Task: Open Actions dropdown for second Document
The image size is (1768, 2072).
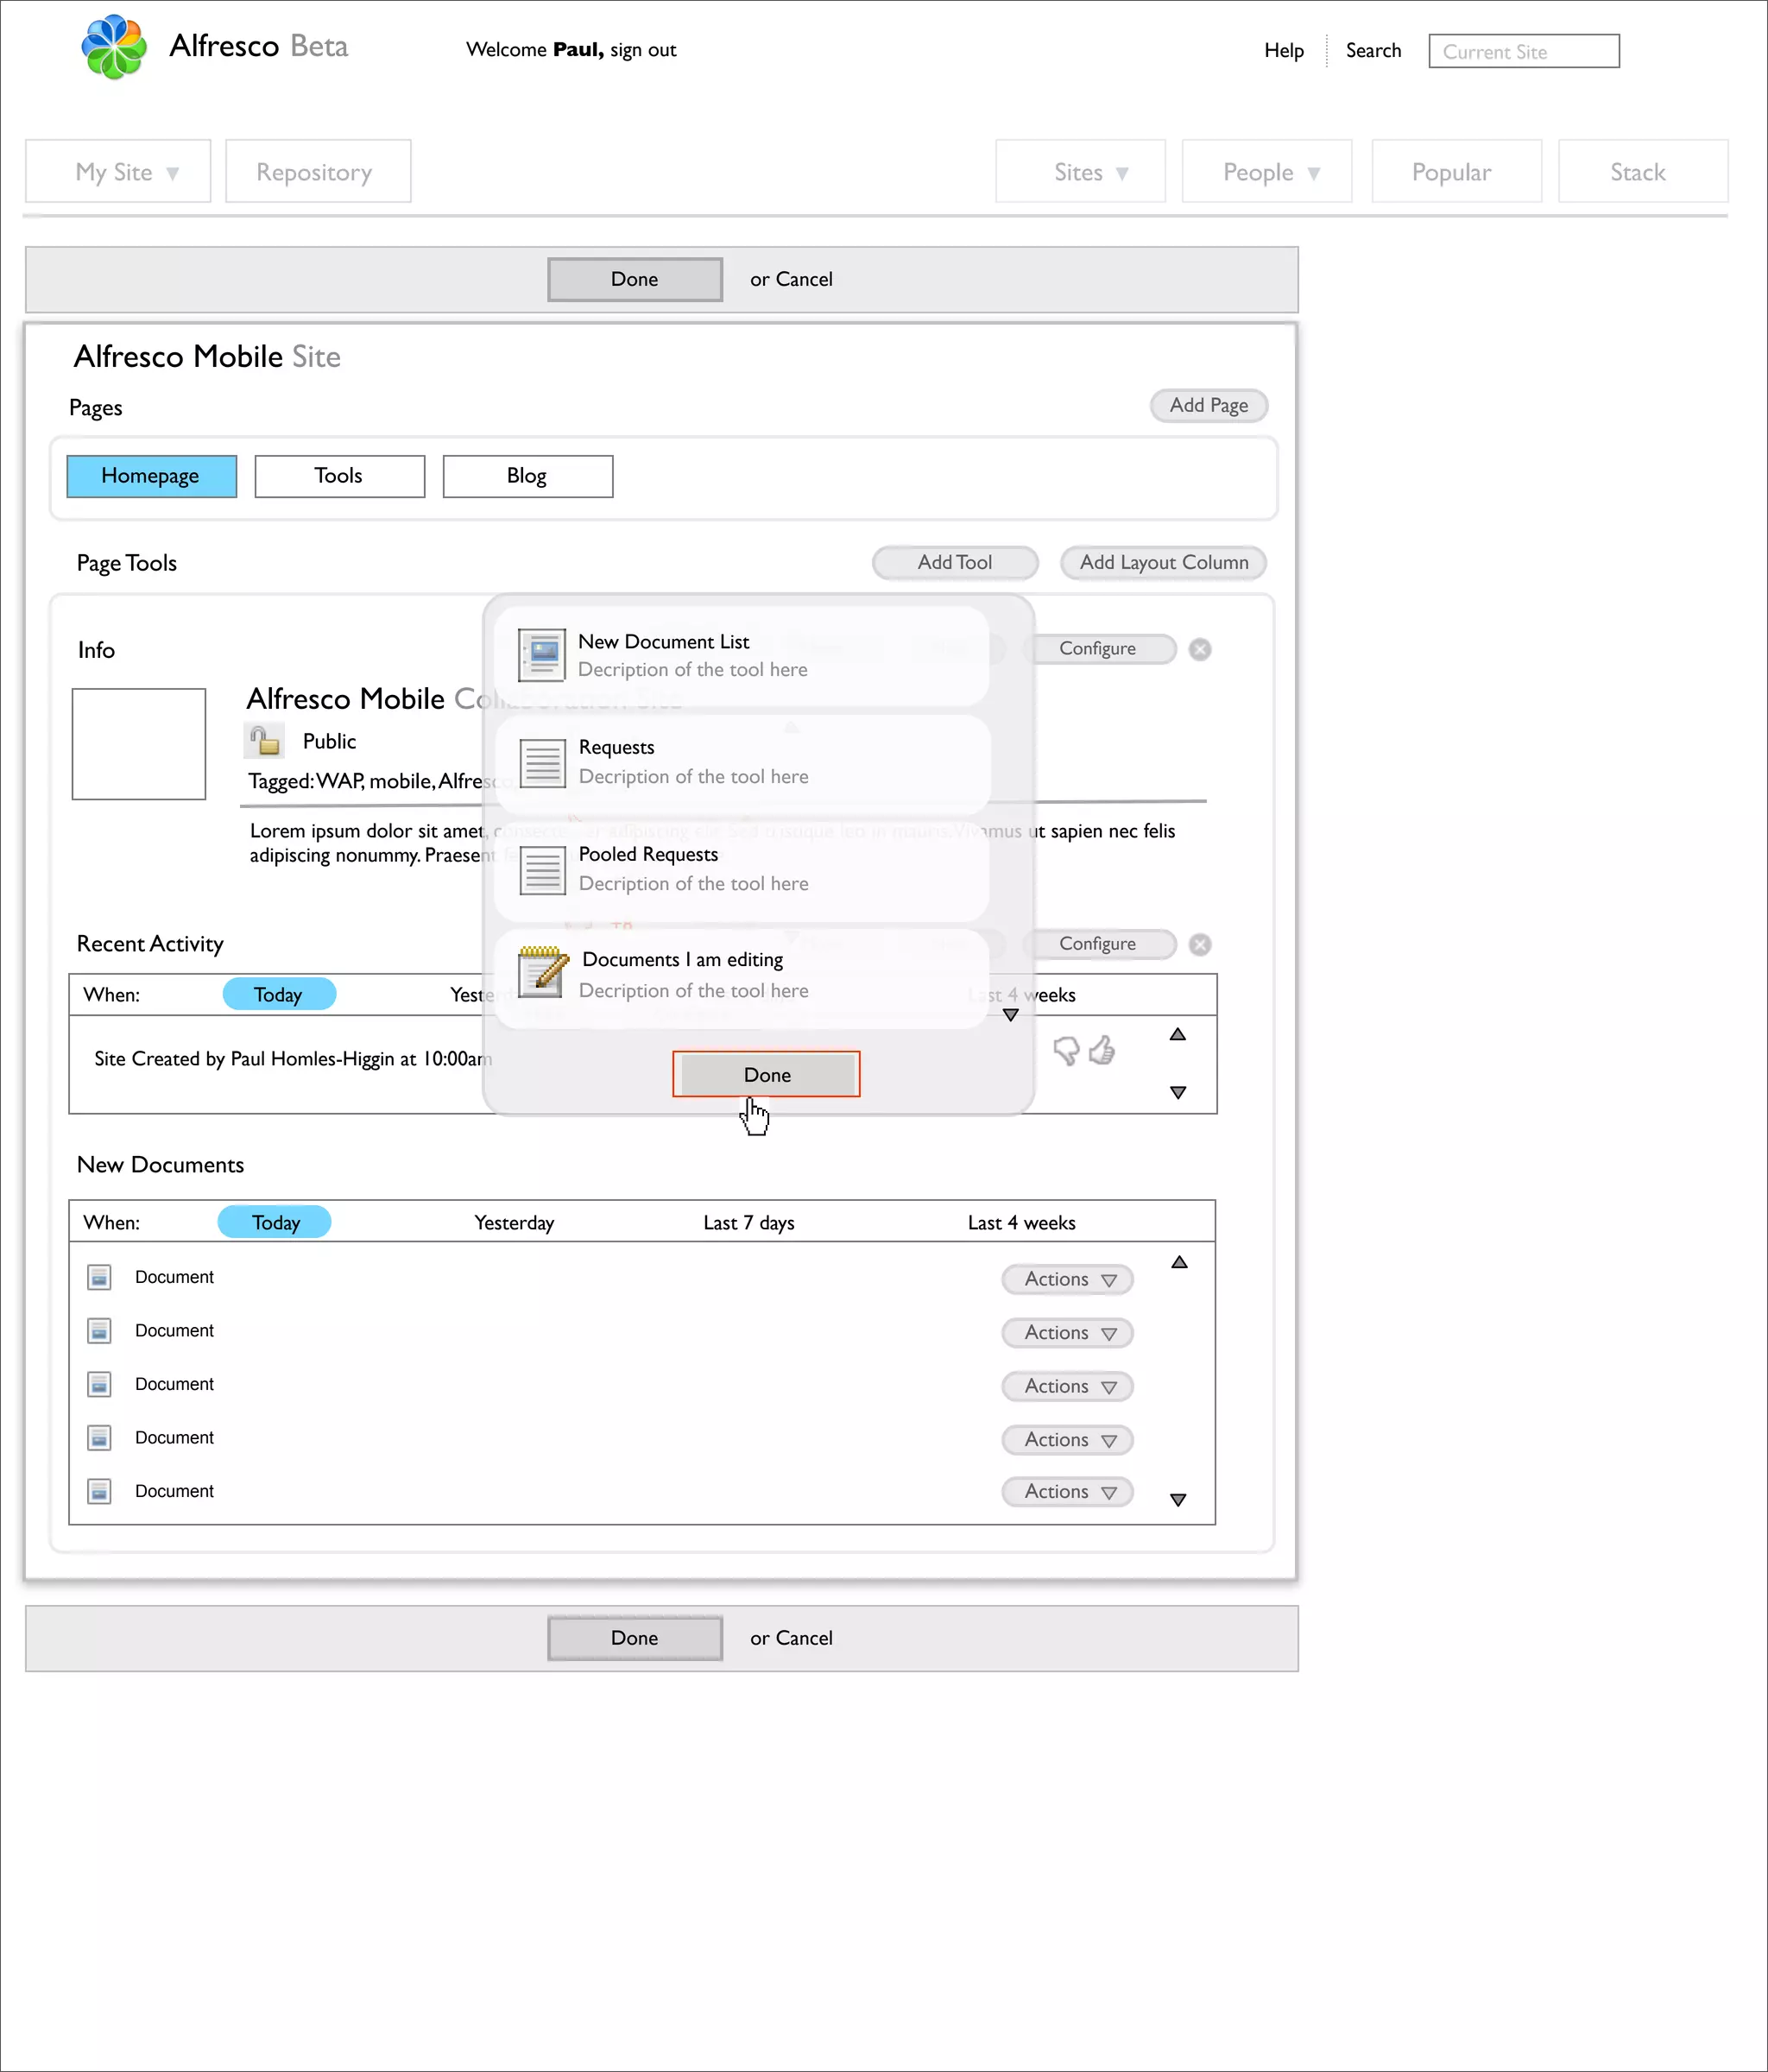Action: (x=1068, y=1333)
